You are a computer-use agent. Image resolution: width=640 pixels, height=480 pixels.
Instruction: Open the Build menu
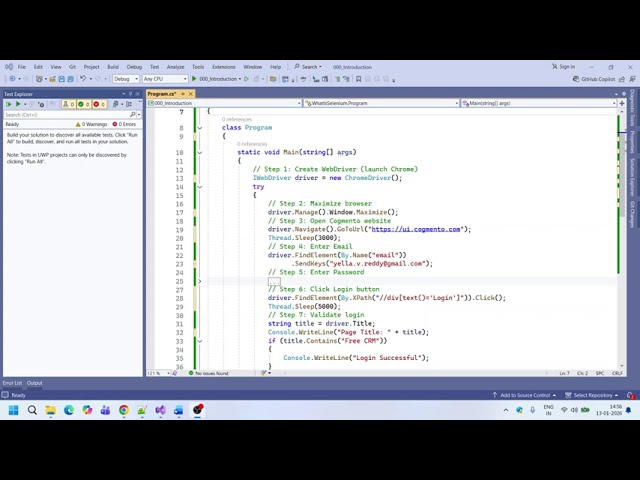coord(113,67)
